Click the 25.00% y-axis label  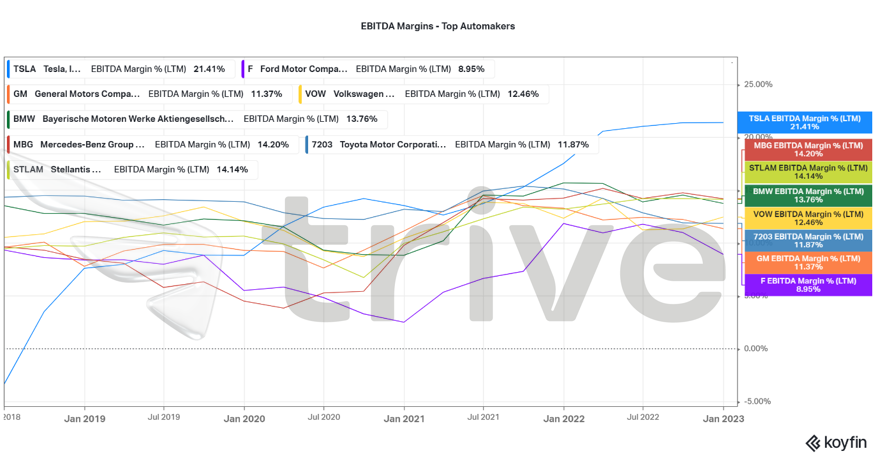[x=758, y=84]
